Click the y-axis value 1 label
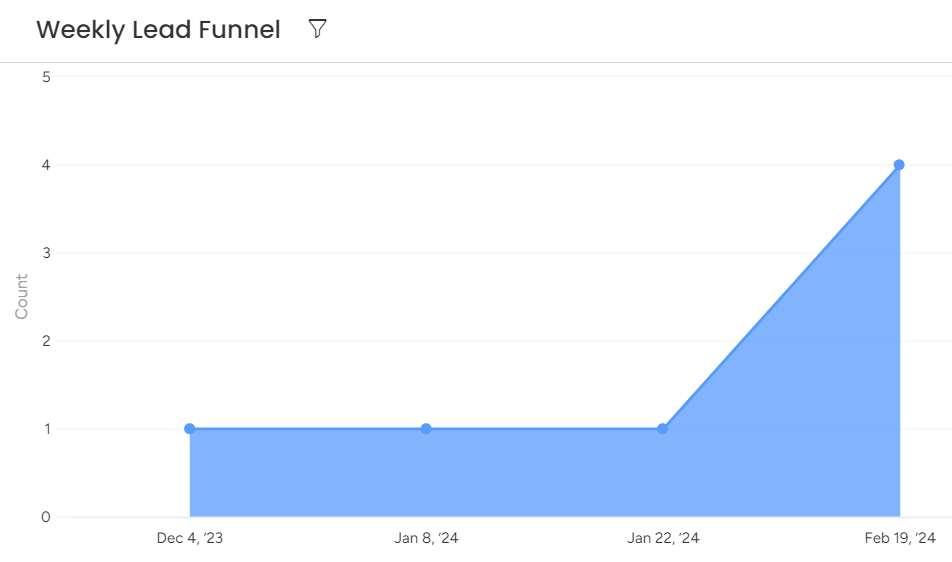Image resolution: width=952 pixels, height=562 pixels. click(46, 429)
